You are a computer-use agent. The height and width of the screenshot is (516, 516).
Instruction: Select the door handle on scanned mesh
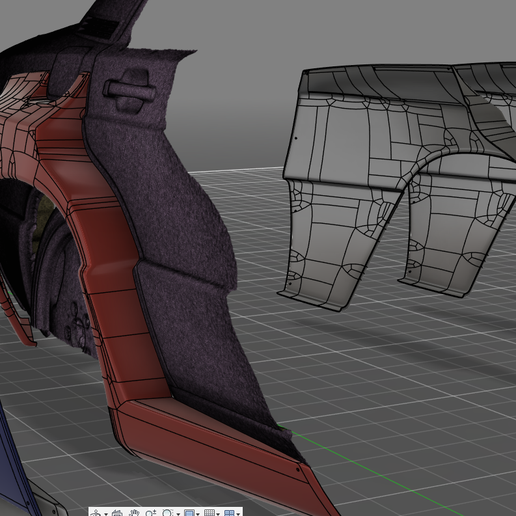129,89
